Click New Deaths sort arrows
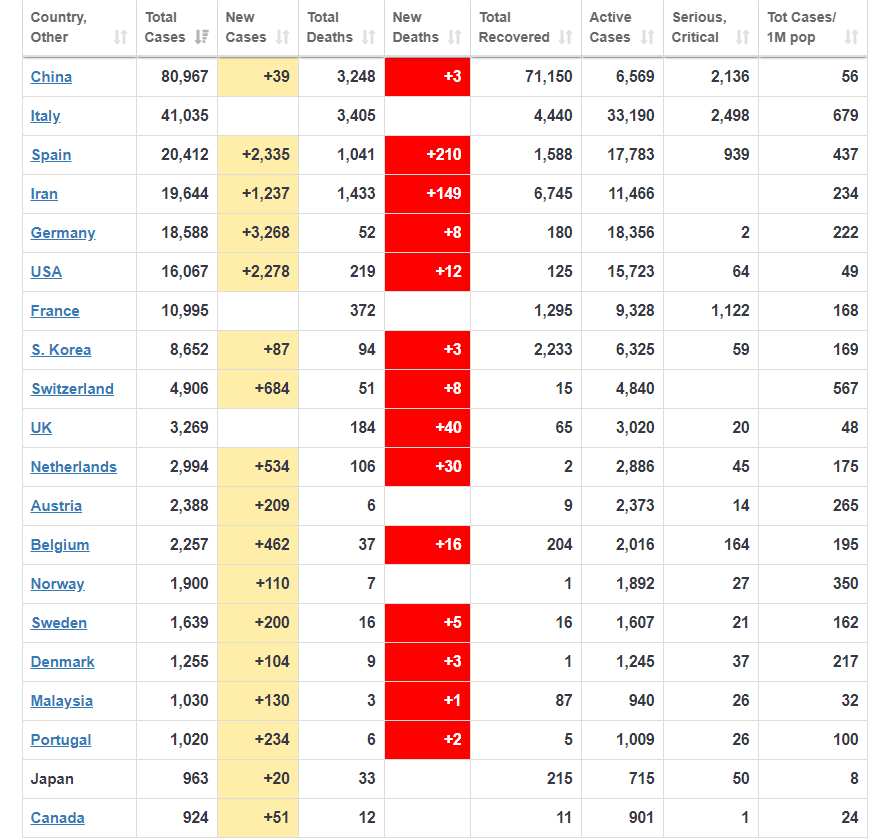This screenshot has width=894, height=838. pyautogui.click(x=454, y=38)
